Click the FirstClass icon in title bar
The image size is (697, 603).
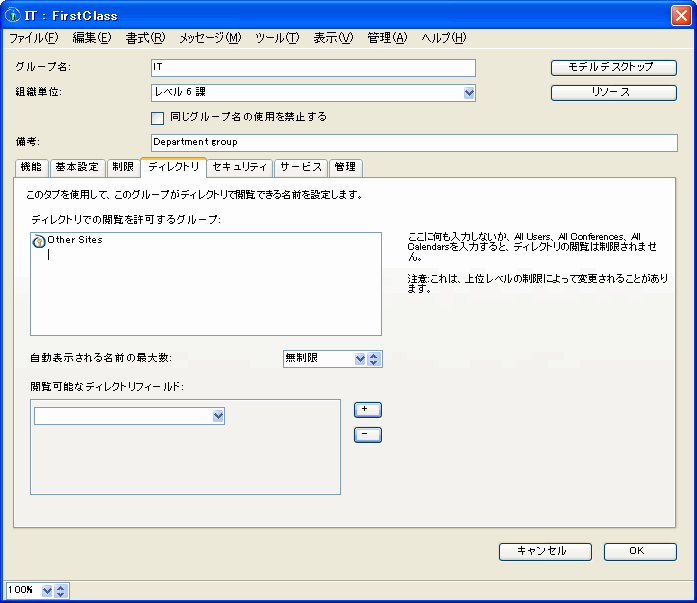[x=14, y=15]
